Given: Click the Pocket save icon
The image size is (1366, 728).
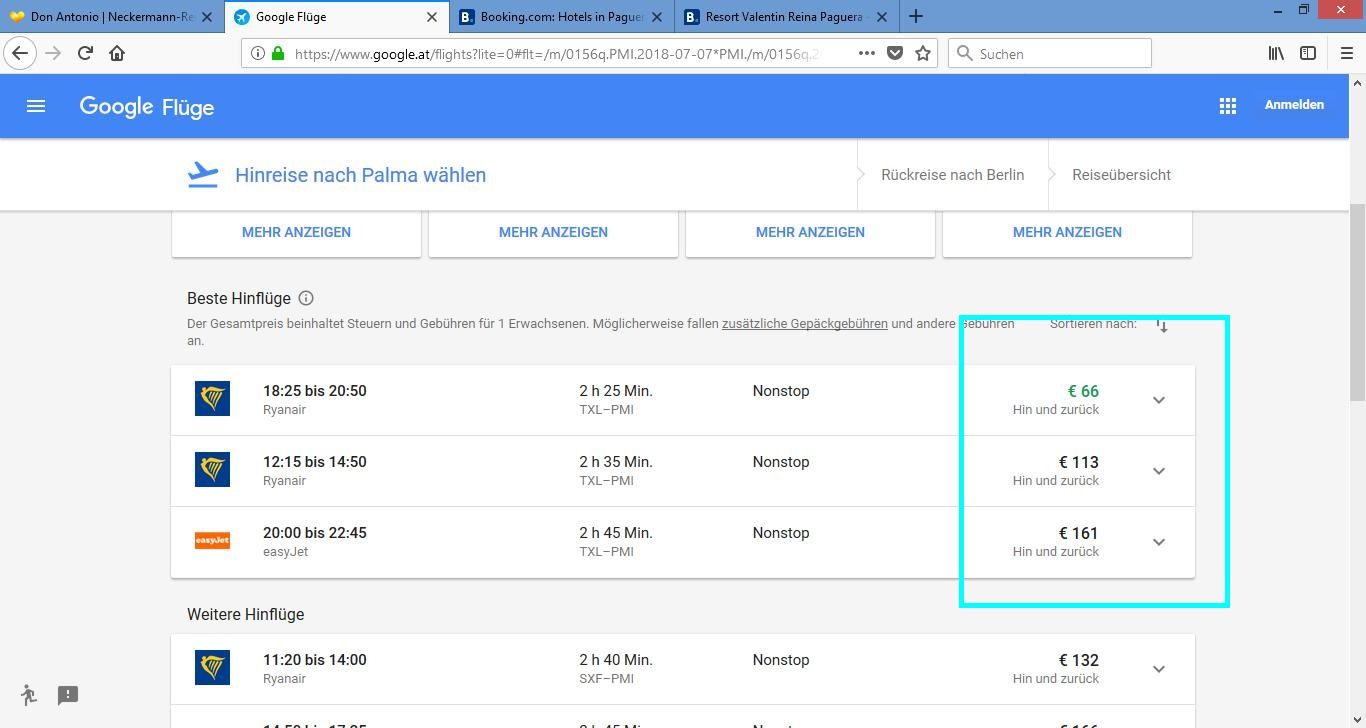Looking at the screenshot, I should 895,53.
